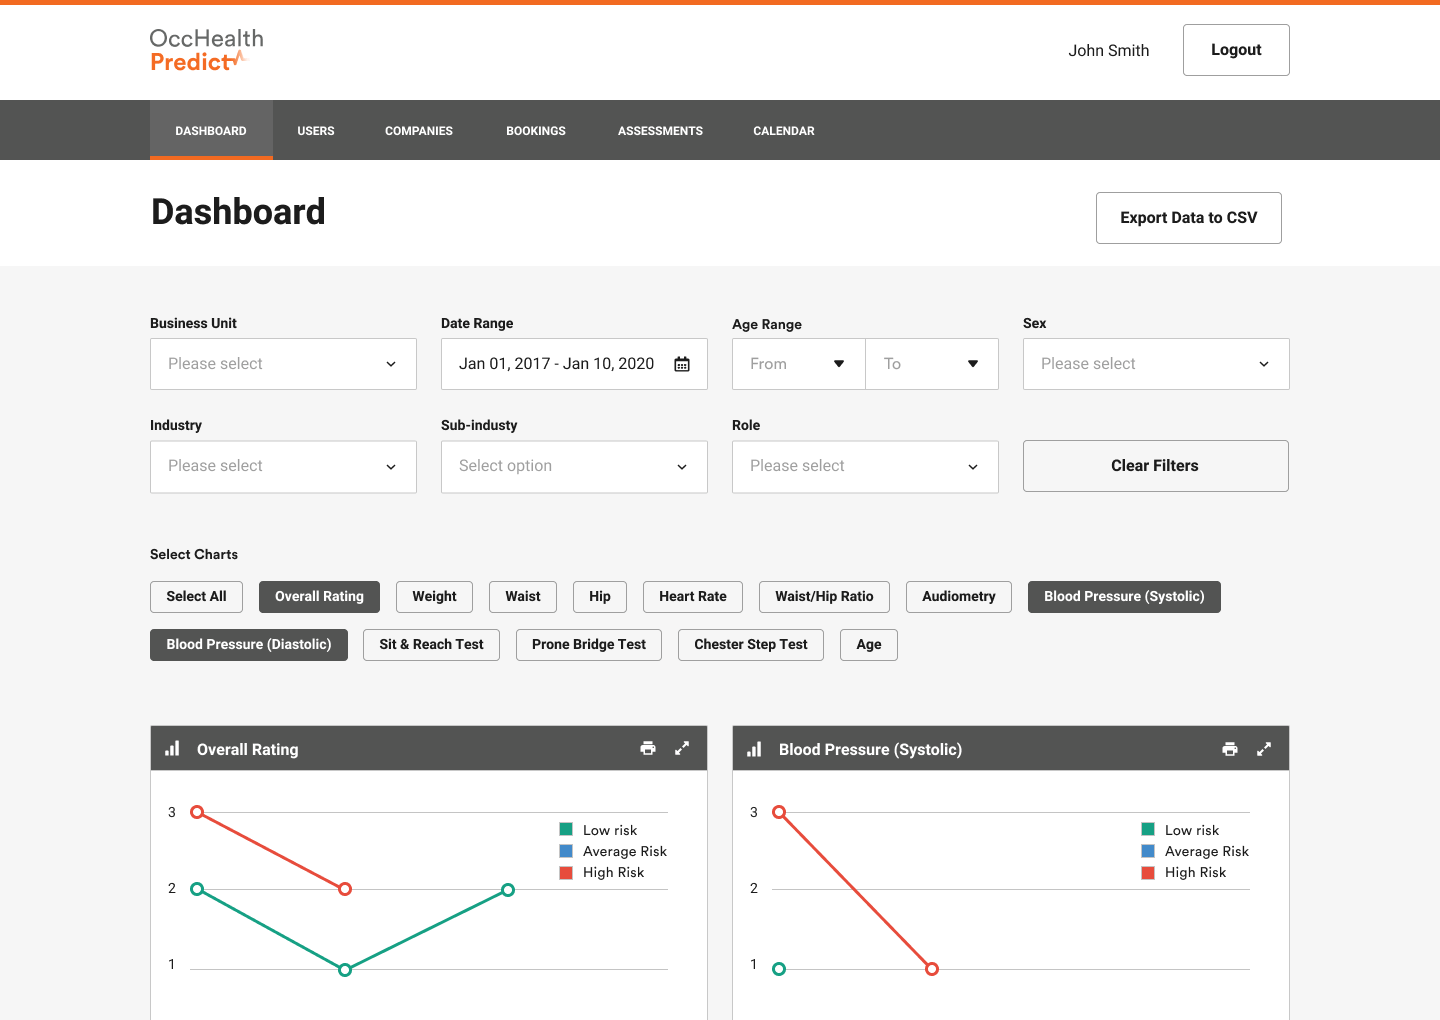
Task: Open the calendar icon in Date Range
Action: (682, 364)
